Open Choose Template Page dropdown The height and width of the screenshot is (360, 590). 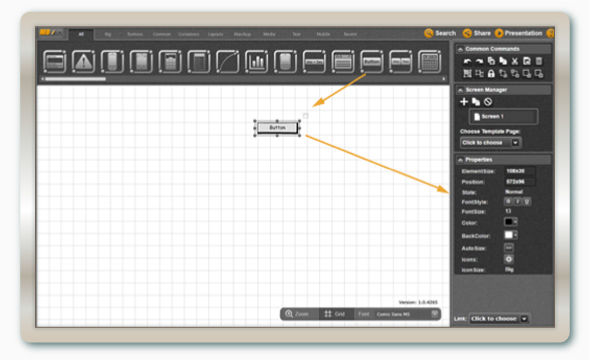click(490, 143)
